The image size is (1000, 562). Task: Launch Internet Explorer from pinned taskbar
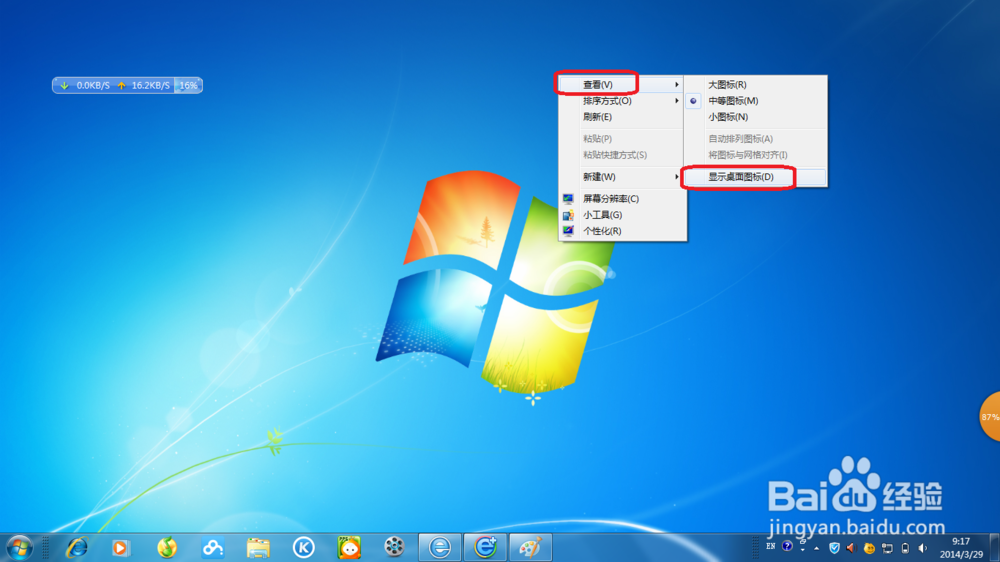(77, 547)
